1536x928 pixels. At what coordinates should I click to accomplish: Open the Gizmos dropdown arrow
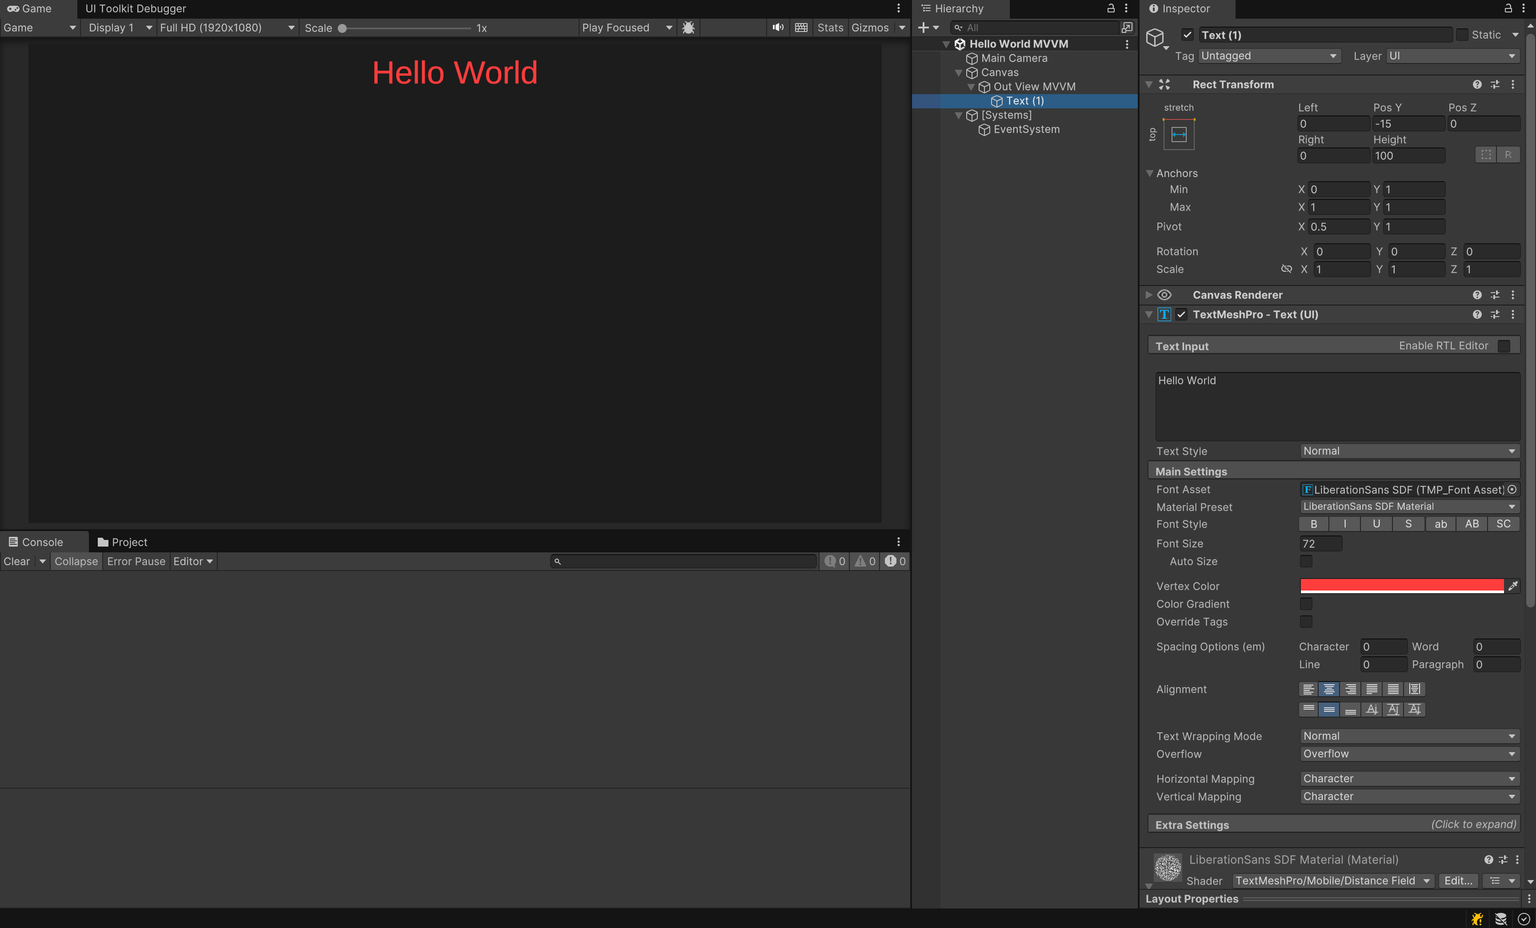tap(901, 27)
